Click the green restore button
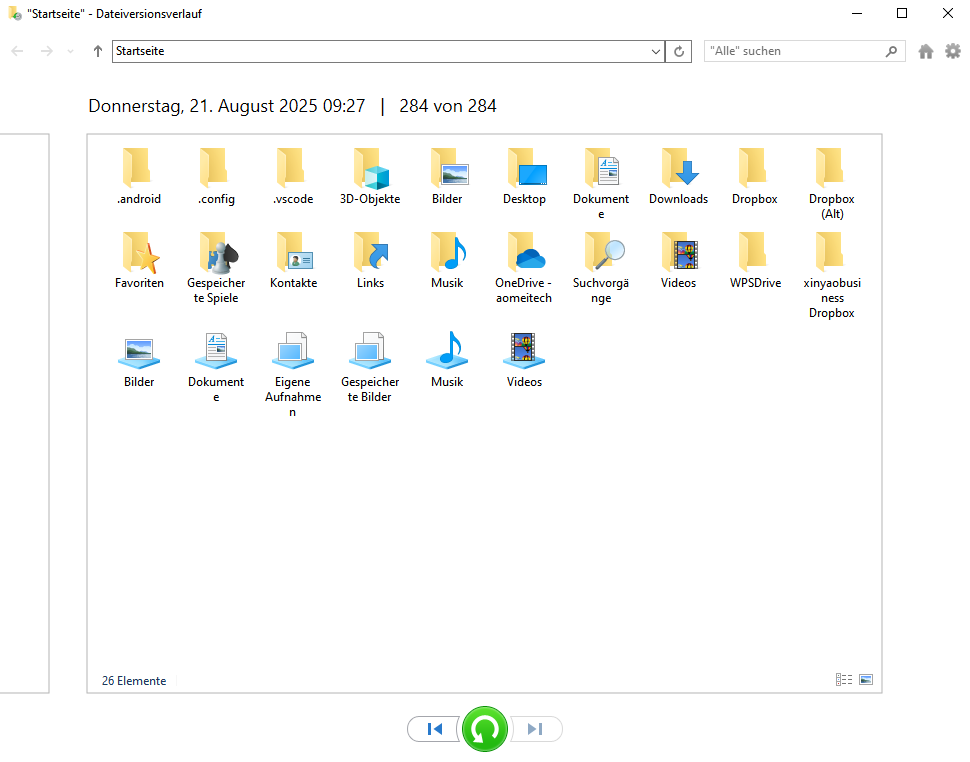Image resolution: width=970 pixels, height=762 pixels. click(x=485, y=729)
